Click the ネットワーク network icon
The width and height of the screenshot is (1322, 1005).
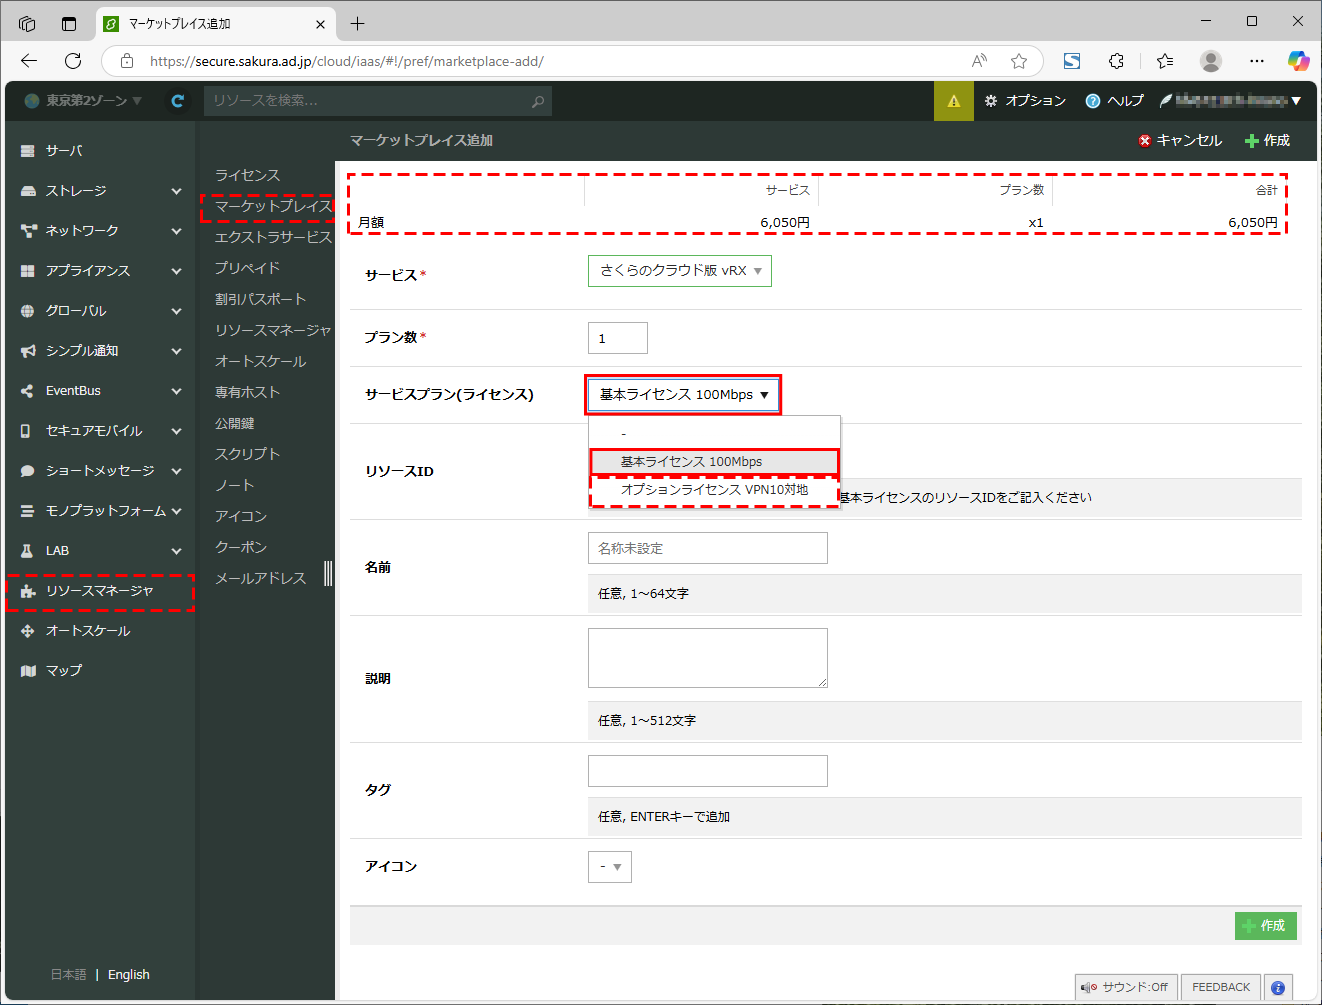point(28,231)
